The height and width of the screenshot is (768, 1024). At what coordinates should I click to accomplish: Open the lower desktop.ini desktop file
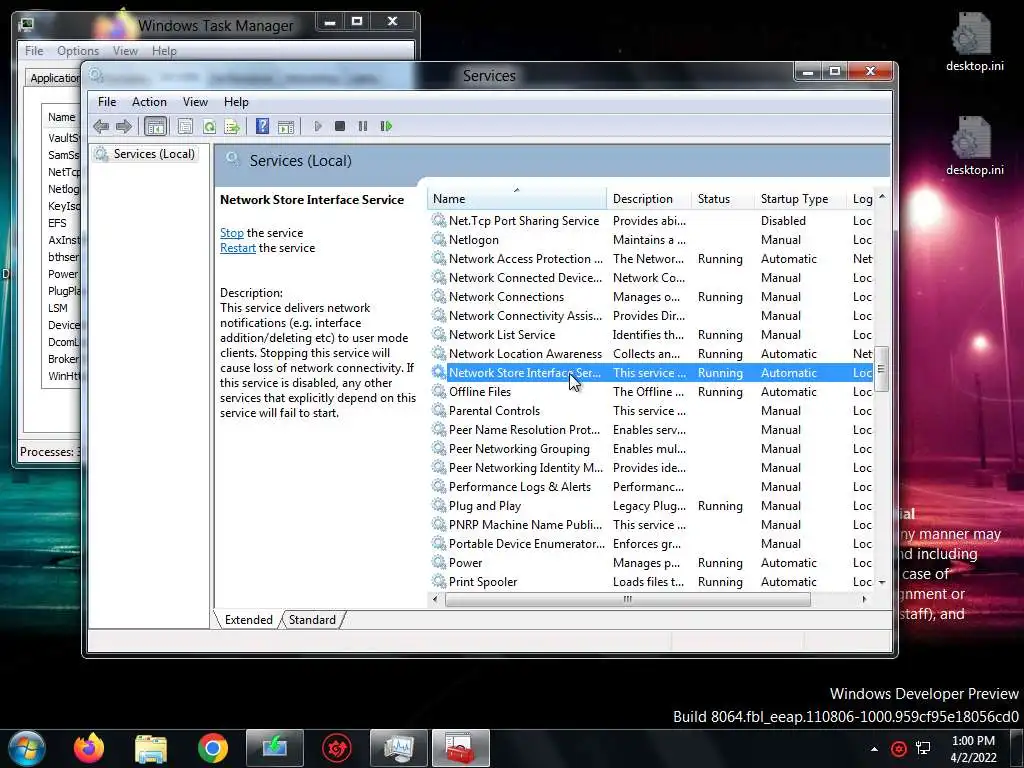pos(974,146)
